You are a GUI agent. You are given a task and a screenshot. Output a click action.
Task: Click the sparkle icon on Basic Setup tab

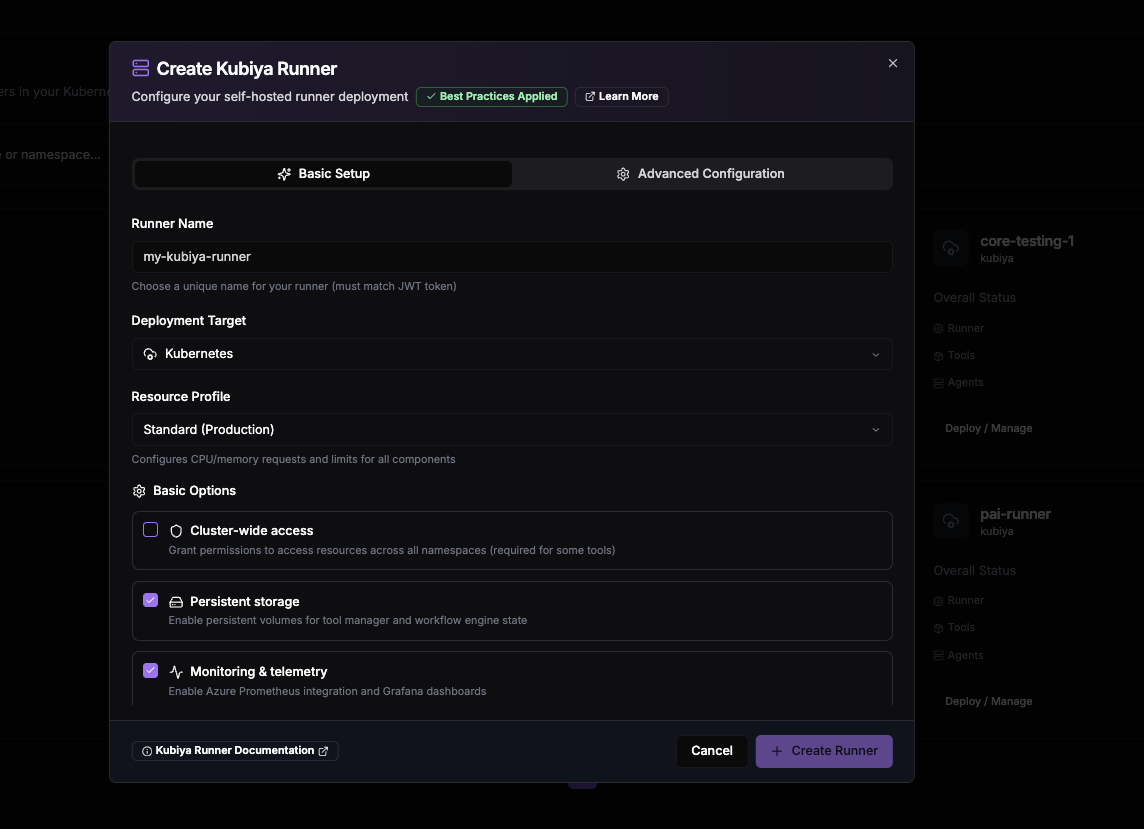(285, 174)
